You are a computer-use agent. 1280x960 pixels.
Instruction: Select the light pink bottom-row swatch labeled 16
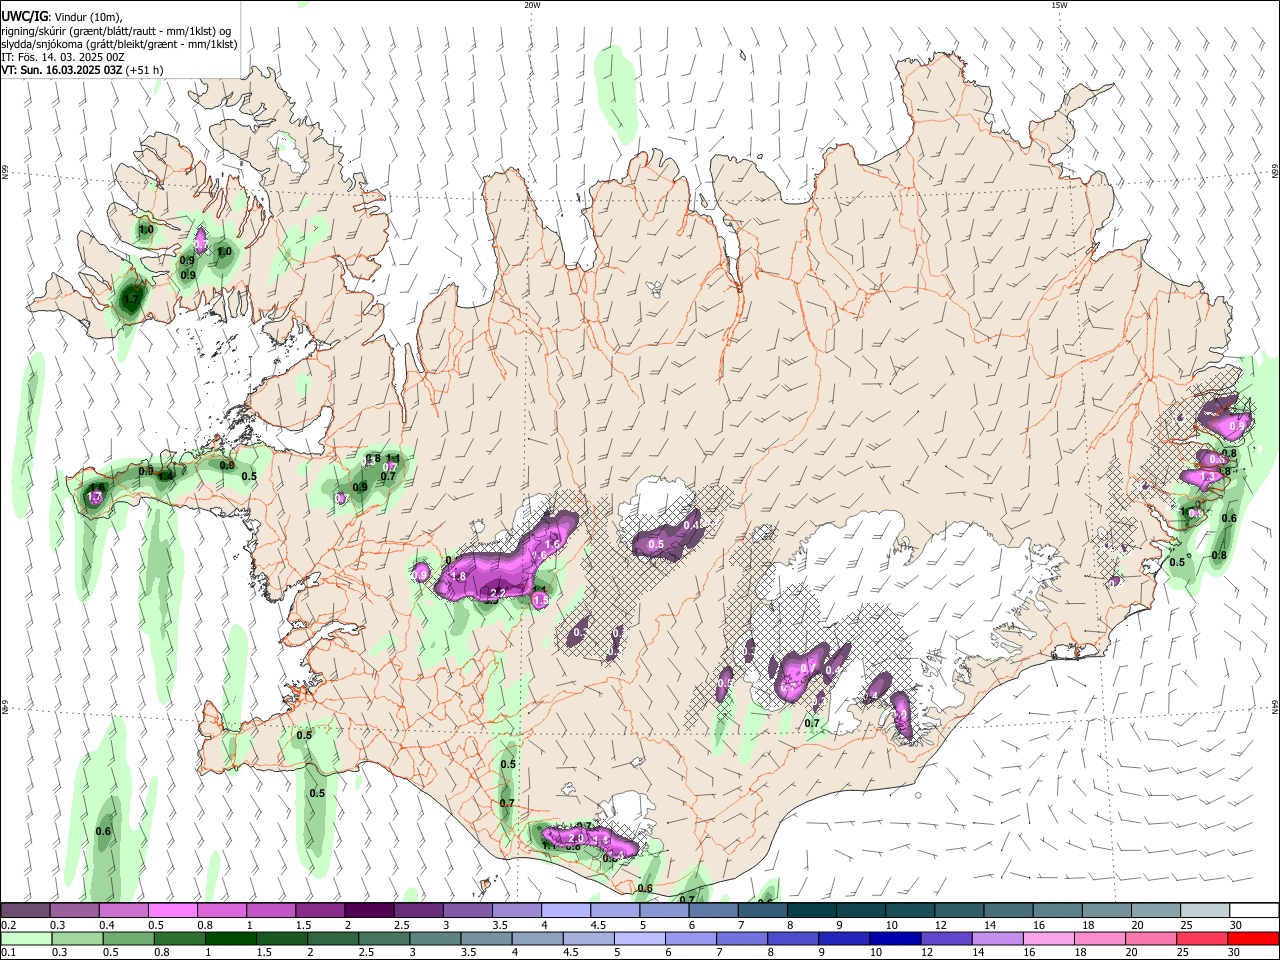[x=1049, y=938]
